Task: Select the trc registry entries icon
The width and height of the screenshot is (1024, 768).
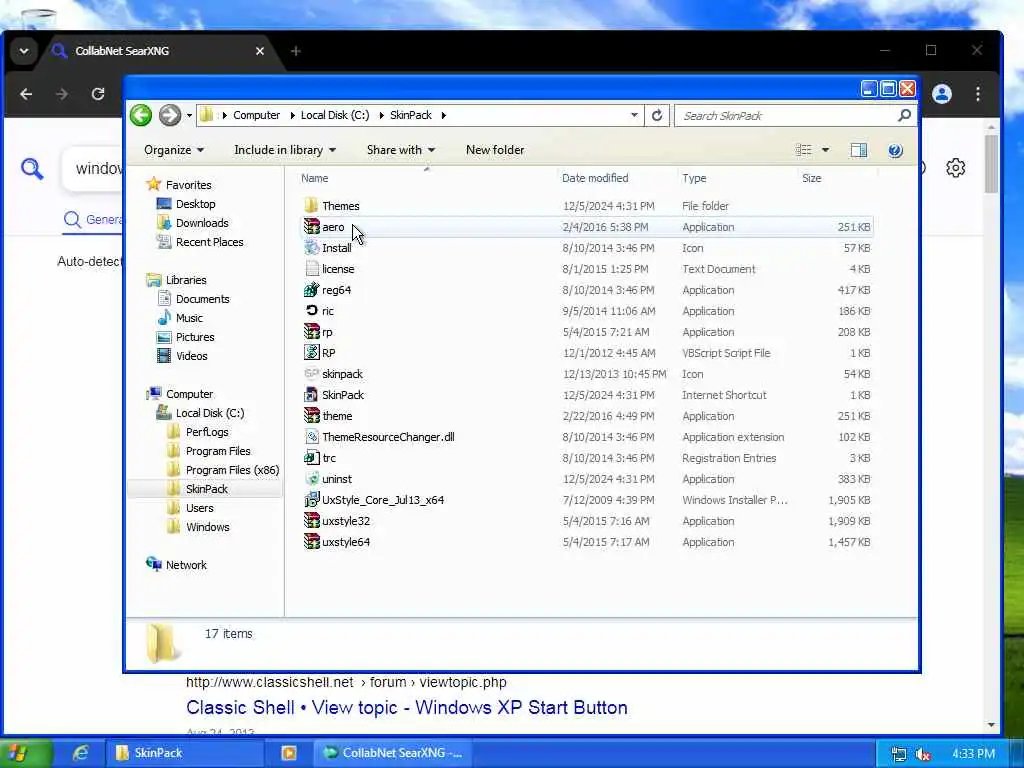Action: point(312,458)
